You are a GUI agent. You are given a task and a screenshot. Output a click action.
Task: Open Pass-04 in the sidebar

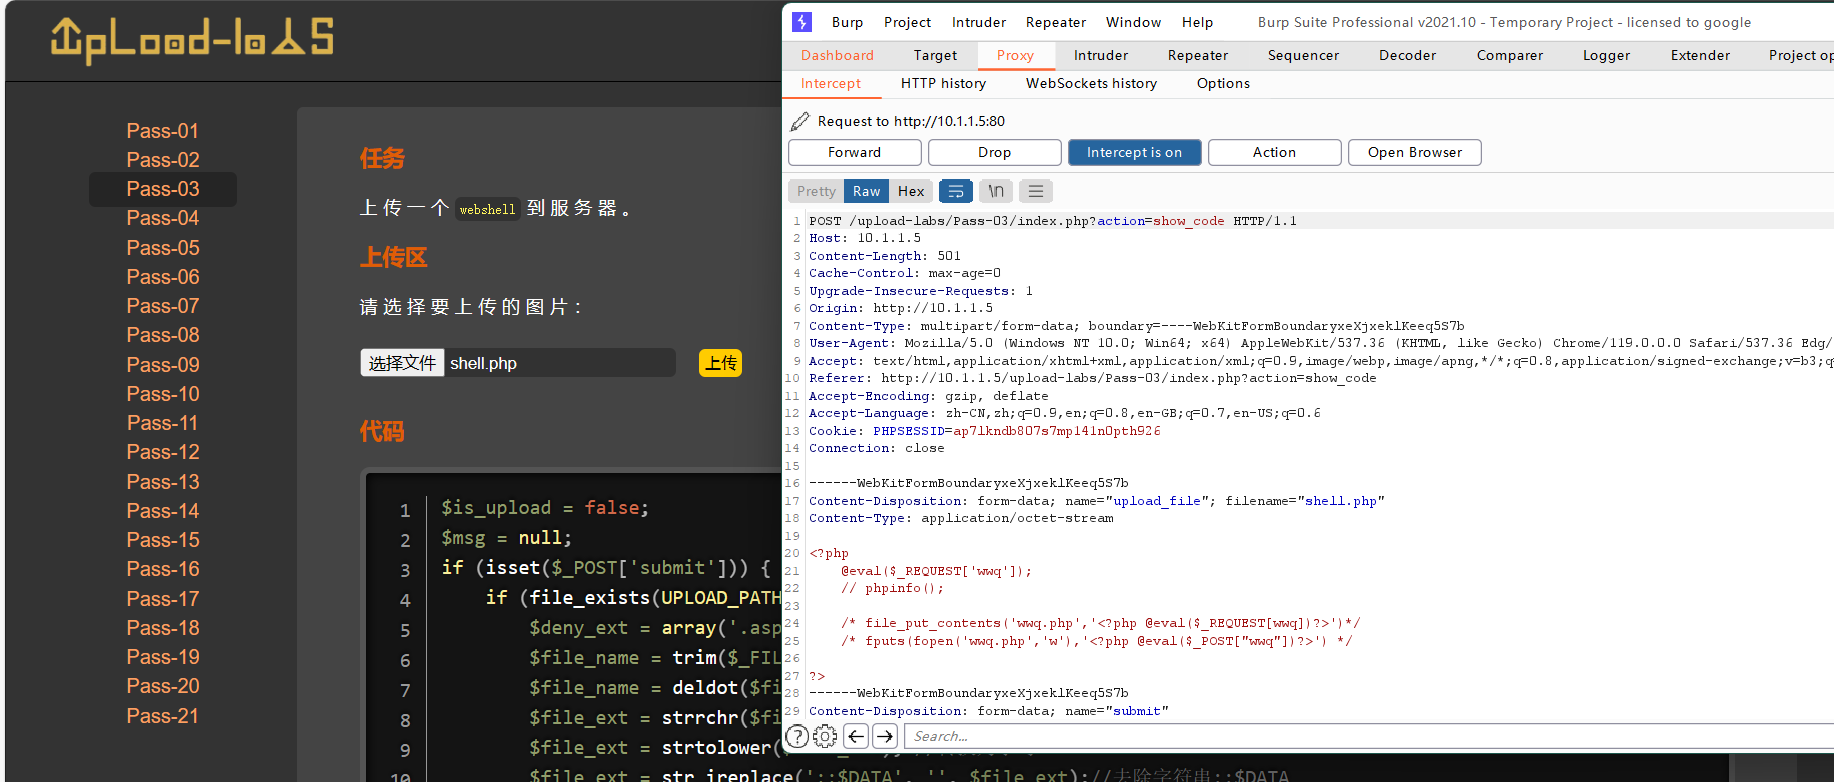pyautogui.click(x=162, y=218)
